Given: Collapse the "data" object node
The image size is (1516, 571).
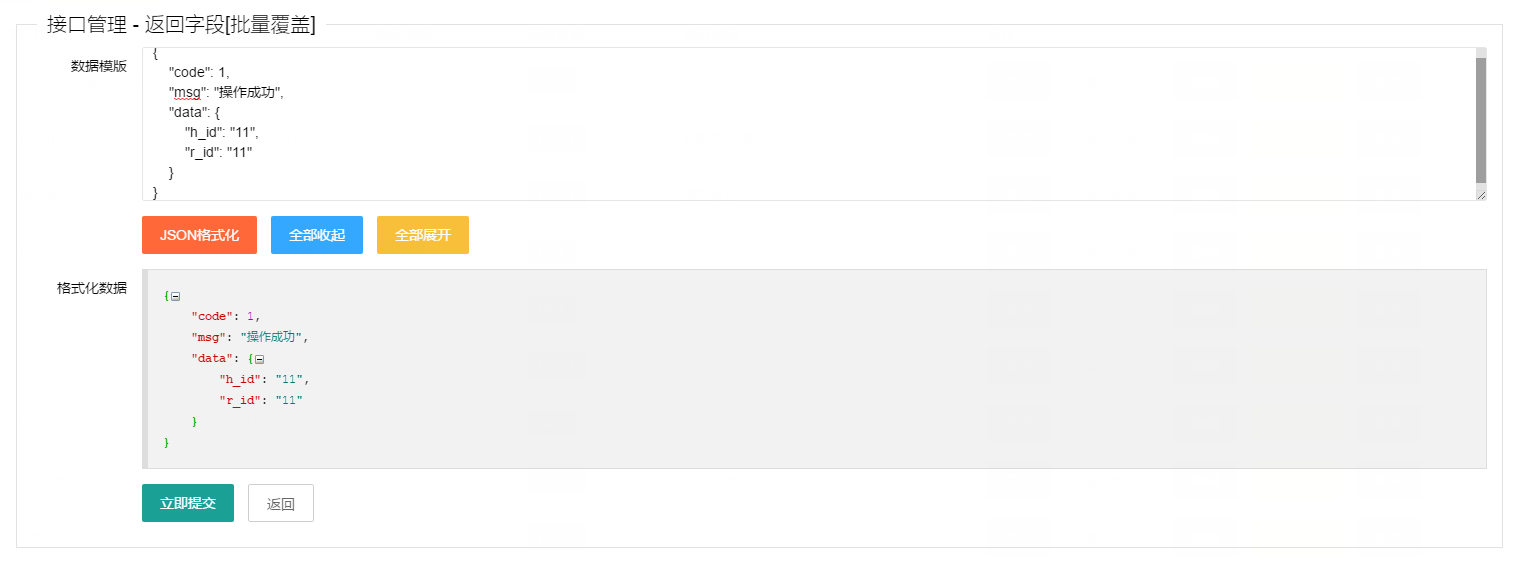Looking at the screenshot, I should point(259,359).
